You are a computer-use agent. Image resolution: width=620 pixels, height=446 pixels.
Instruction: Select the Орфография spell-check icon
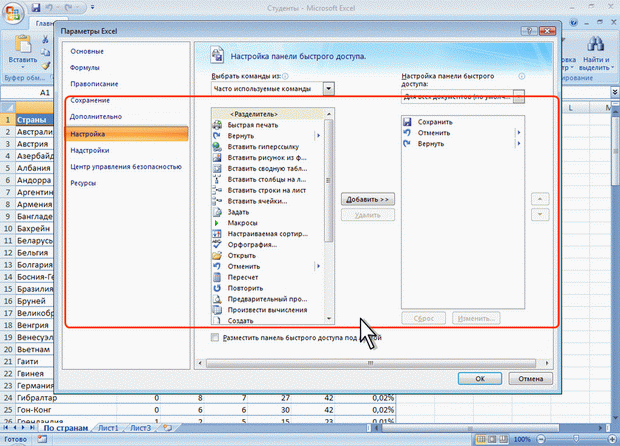tap(219, 244)
